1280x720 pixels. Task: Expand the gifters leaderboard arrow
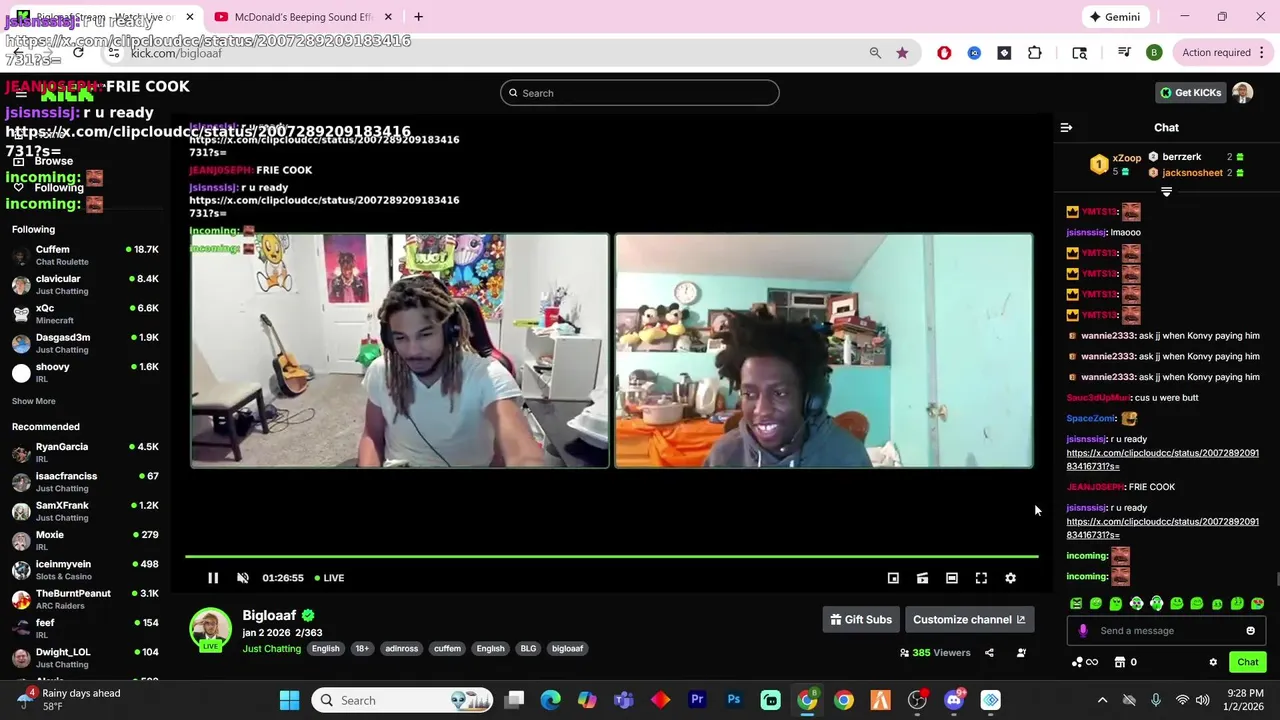point(1166,191)
